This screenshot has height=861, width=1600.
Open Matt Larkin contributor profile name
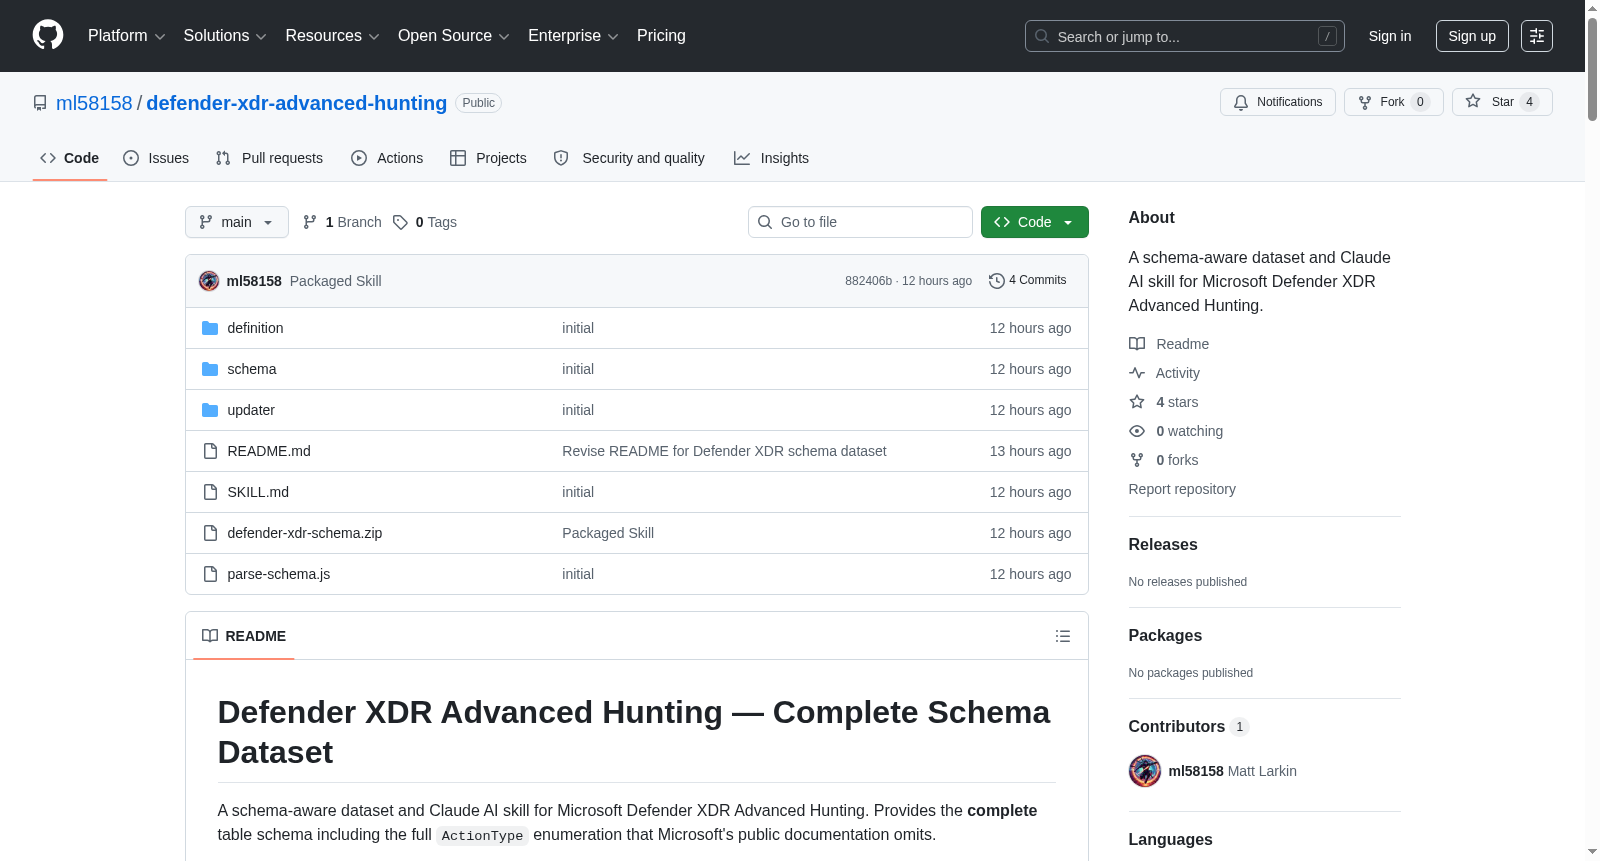point(1262,771)
